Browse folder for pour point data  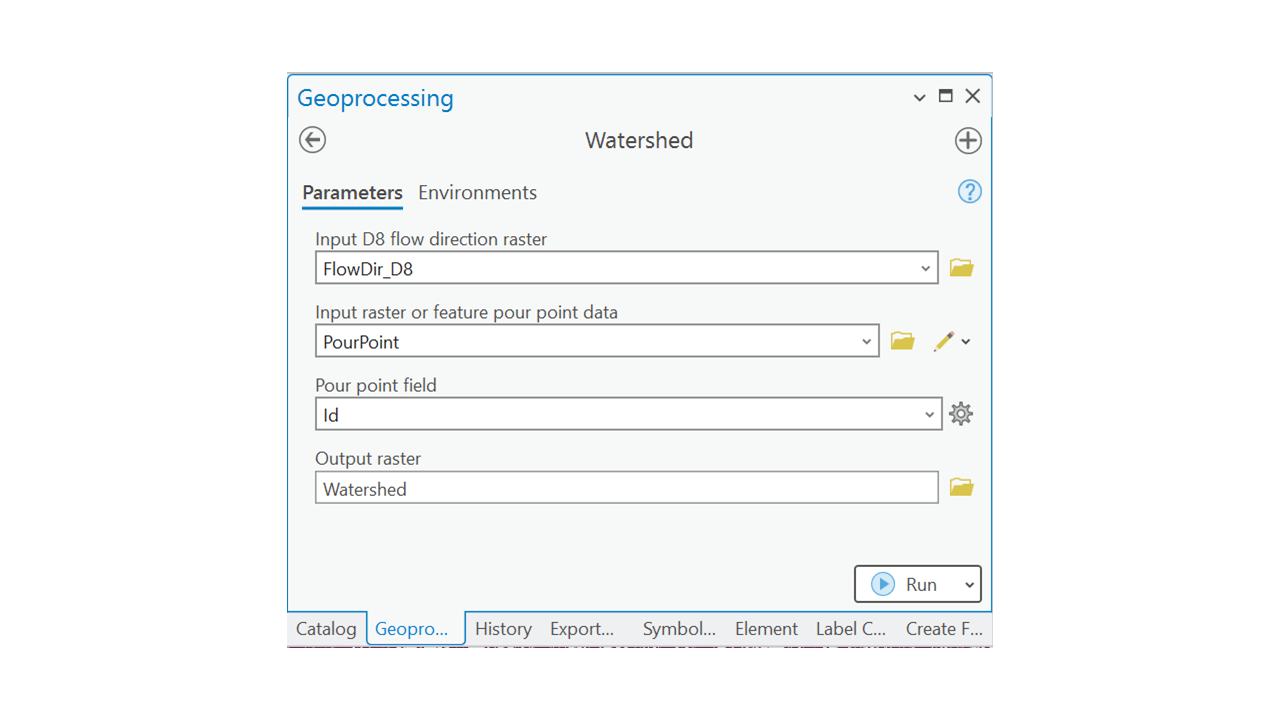click(902, 341)
